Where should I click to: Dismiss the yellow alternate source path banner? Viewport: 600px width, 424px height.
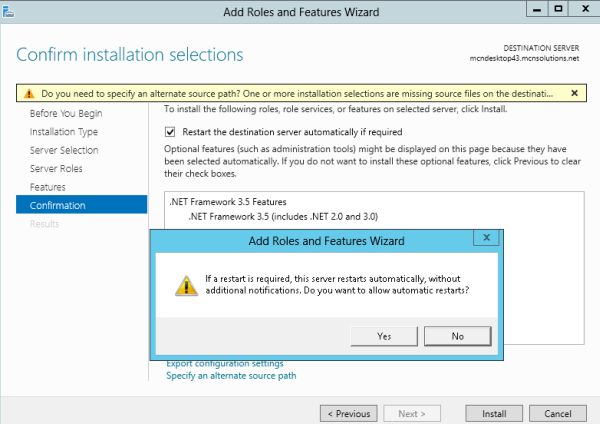tap(574, 93)
